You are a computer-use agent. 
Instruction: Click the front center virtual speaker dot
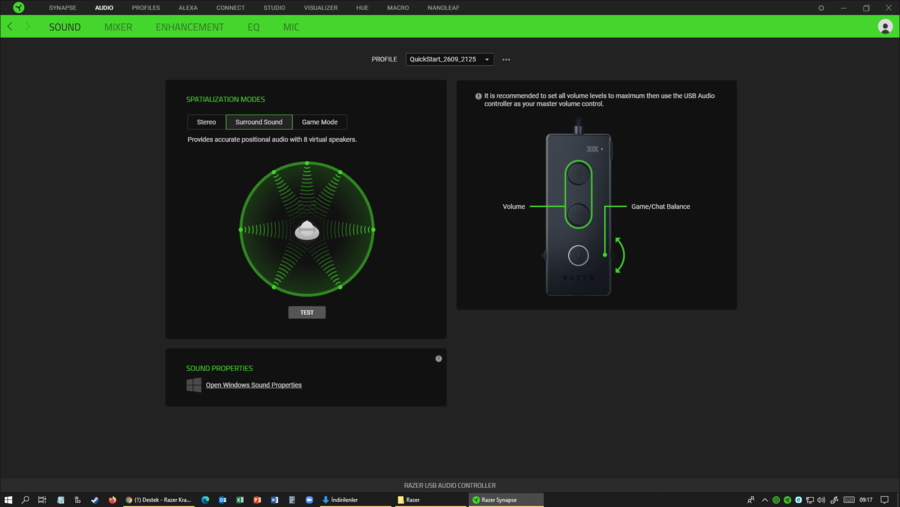tap(307, 164)
